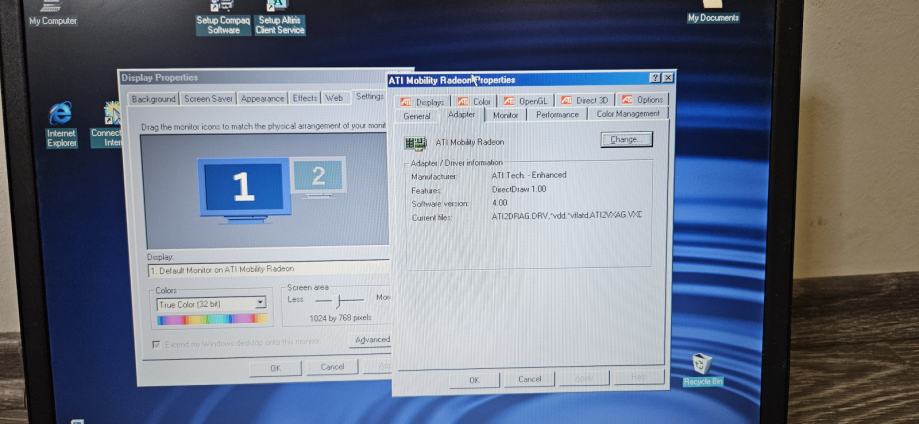919x424 pixels.
Task: Click the Change... adapter button
Action: [627, 140]
